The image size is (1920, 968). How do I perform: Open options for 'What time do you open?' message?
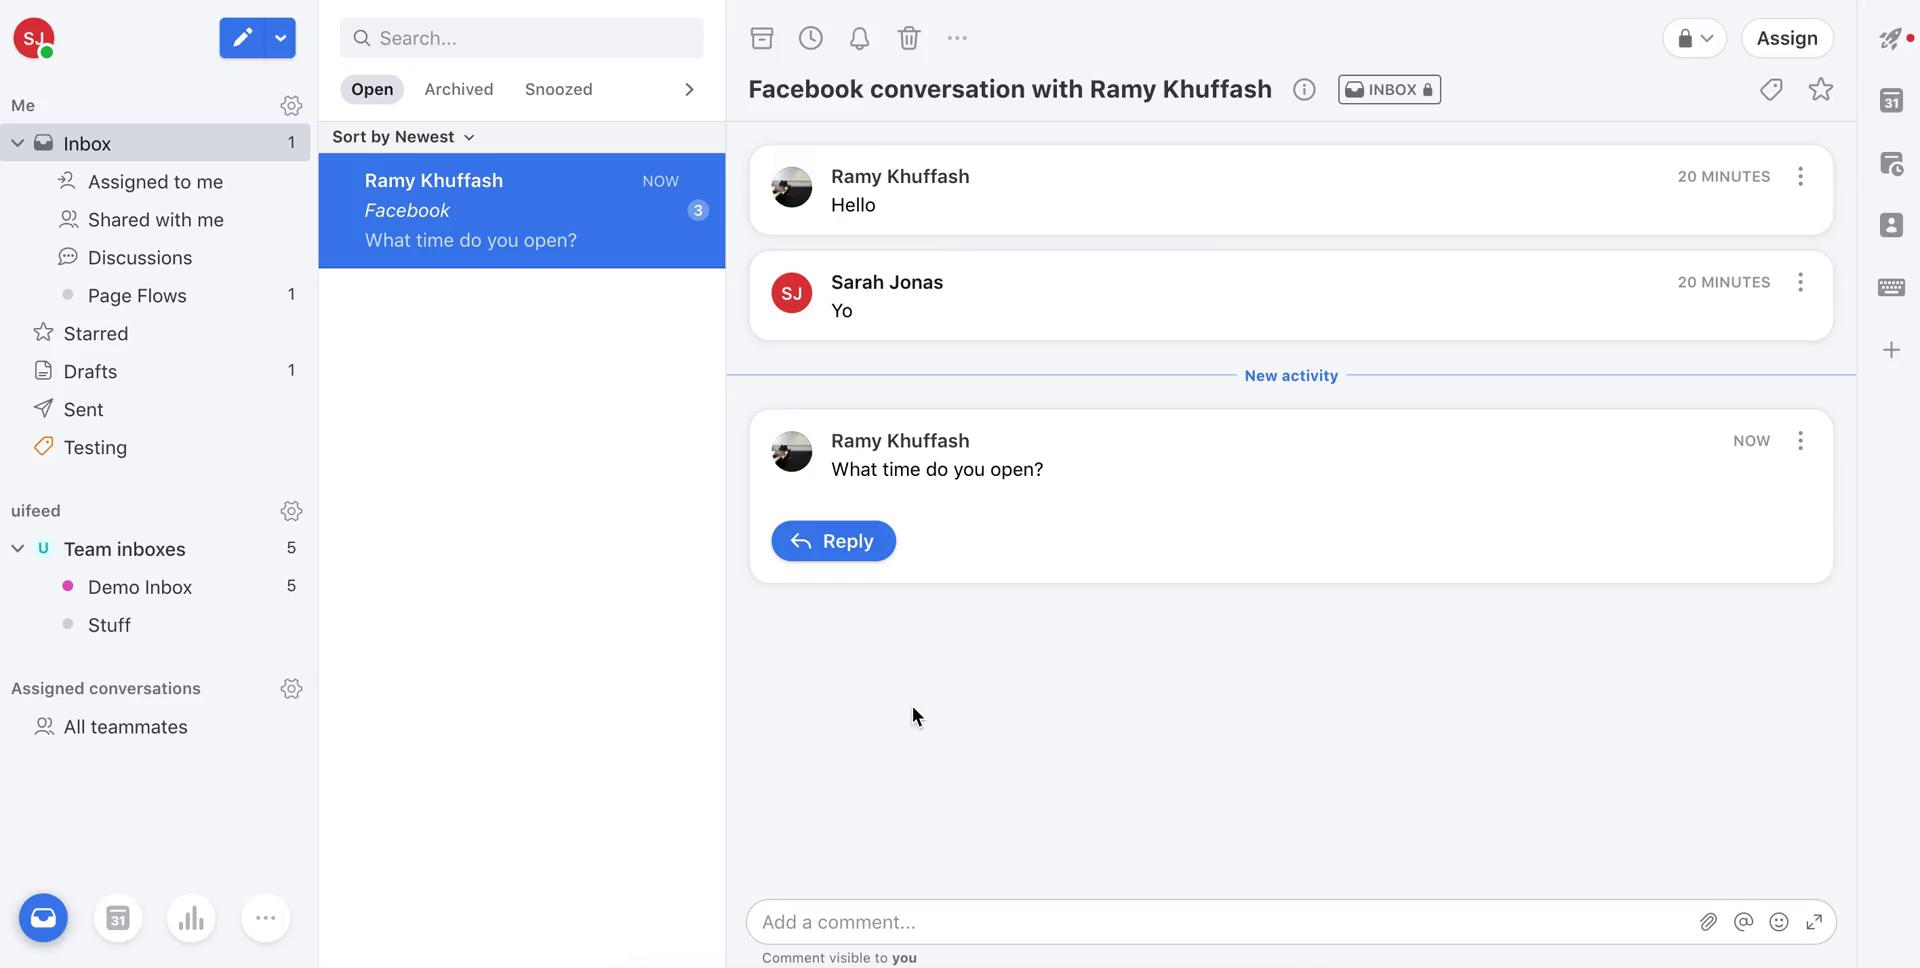tap(1800, 441)
